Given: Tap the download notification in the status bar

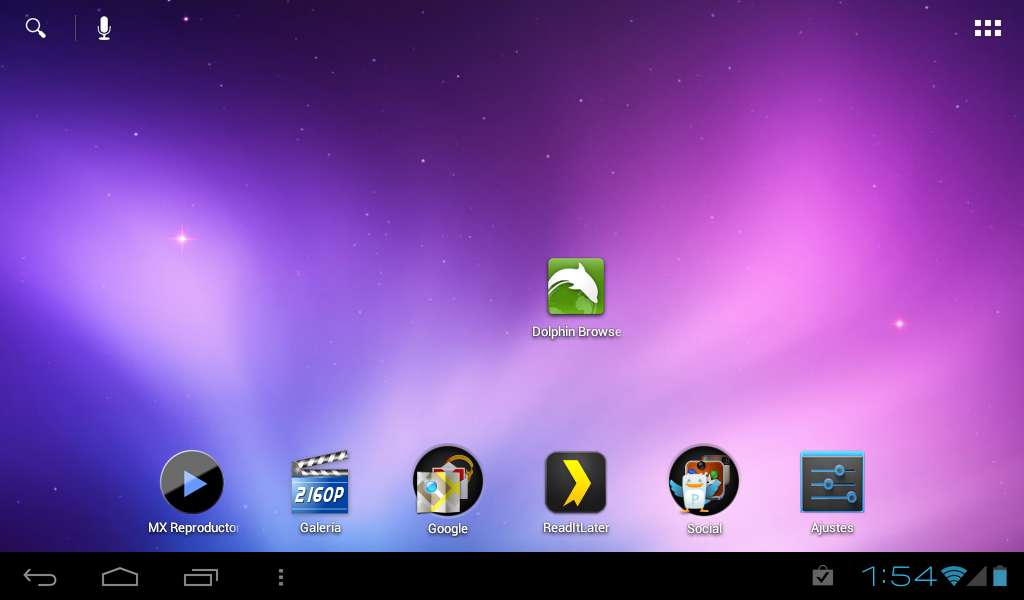Looking at the screenshot, I should (823, 576).
